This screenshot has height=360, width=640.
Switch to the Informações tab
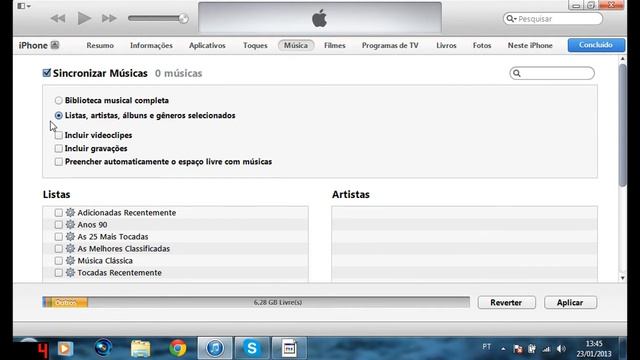151,45
